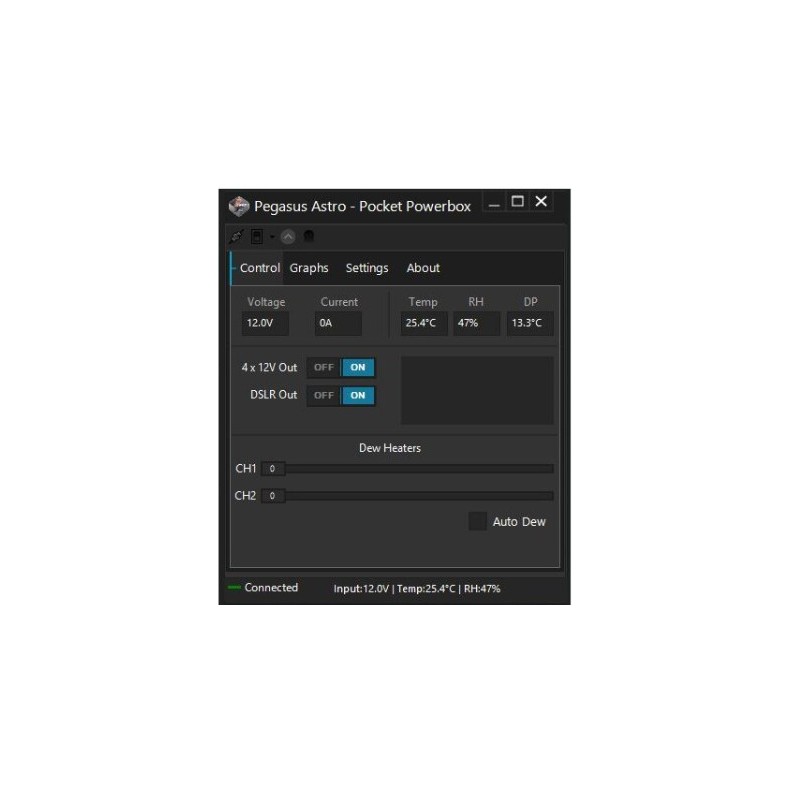Click the Voltage value field
Screen dimensions: 790x790
[x=266, y=323]
